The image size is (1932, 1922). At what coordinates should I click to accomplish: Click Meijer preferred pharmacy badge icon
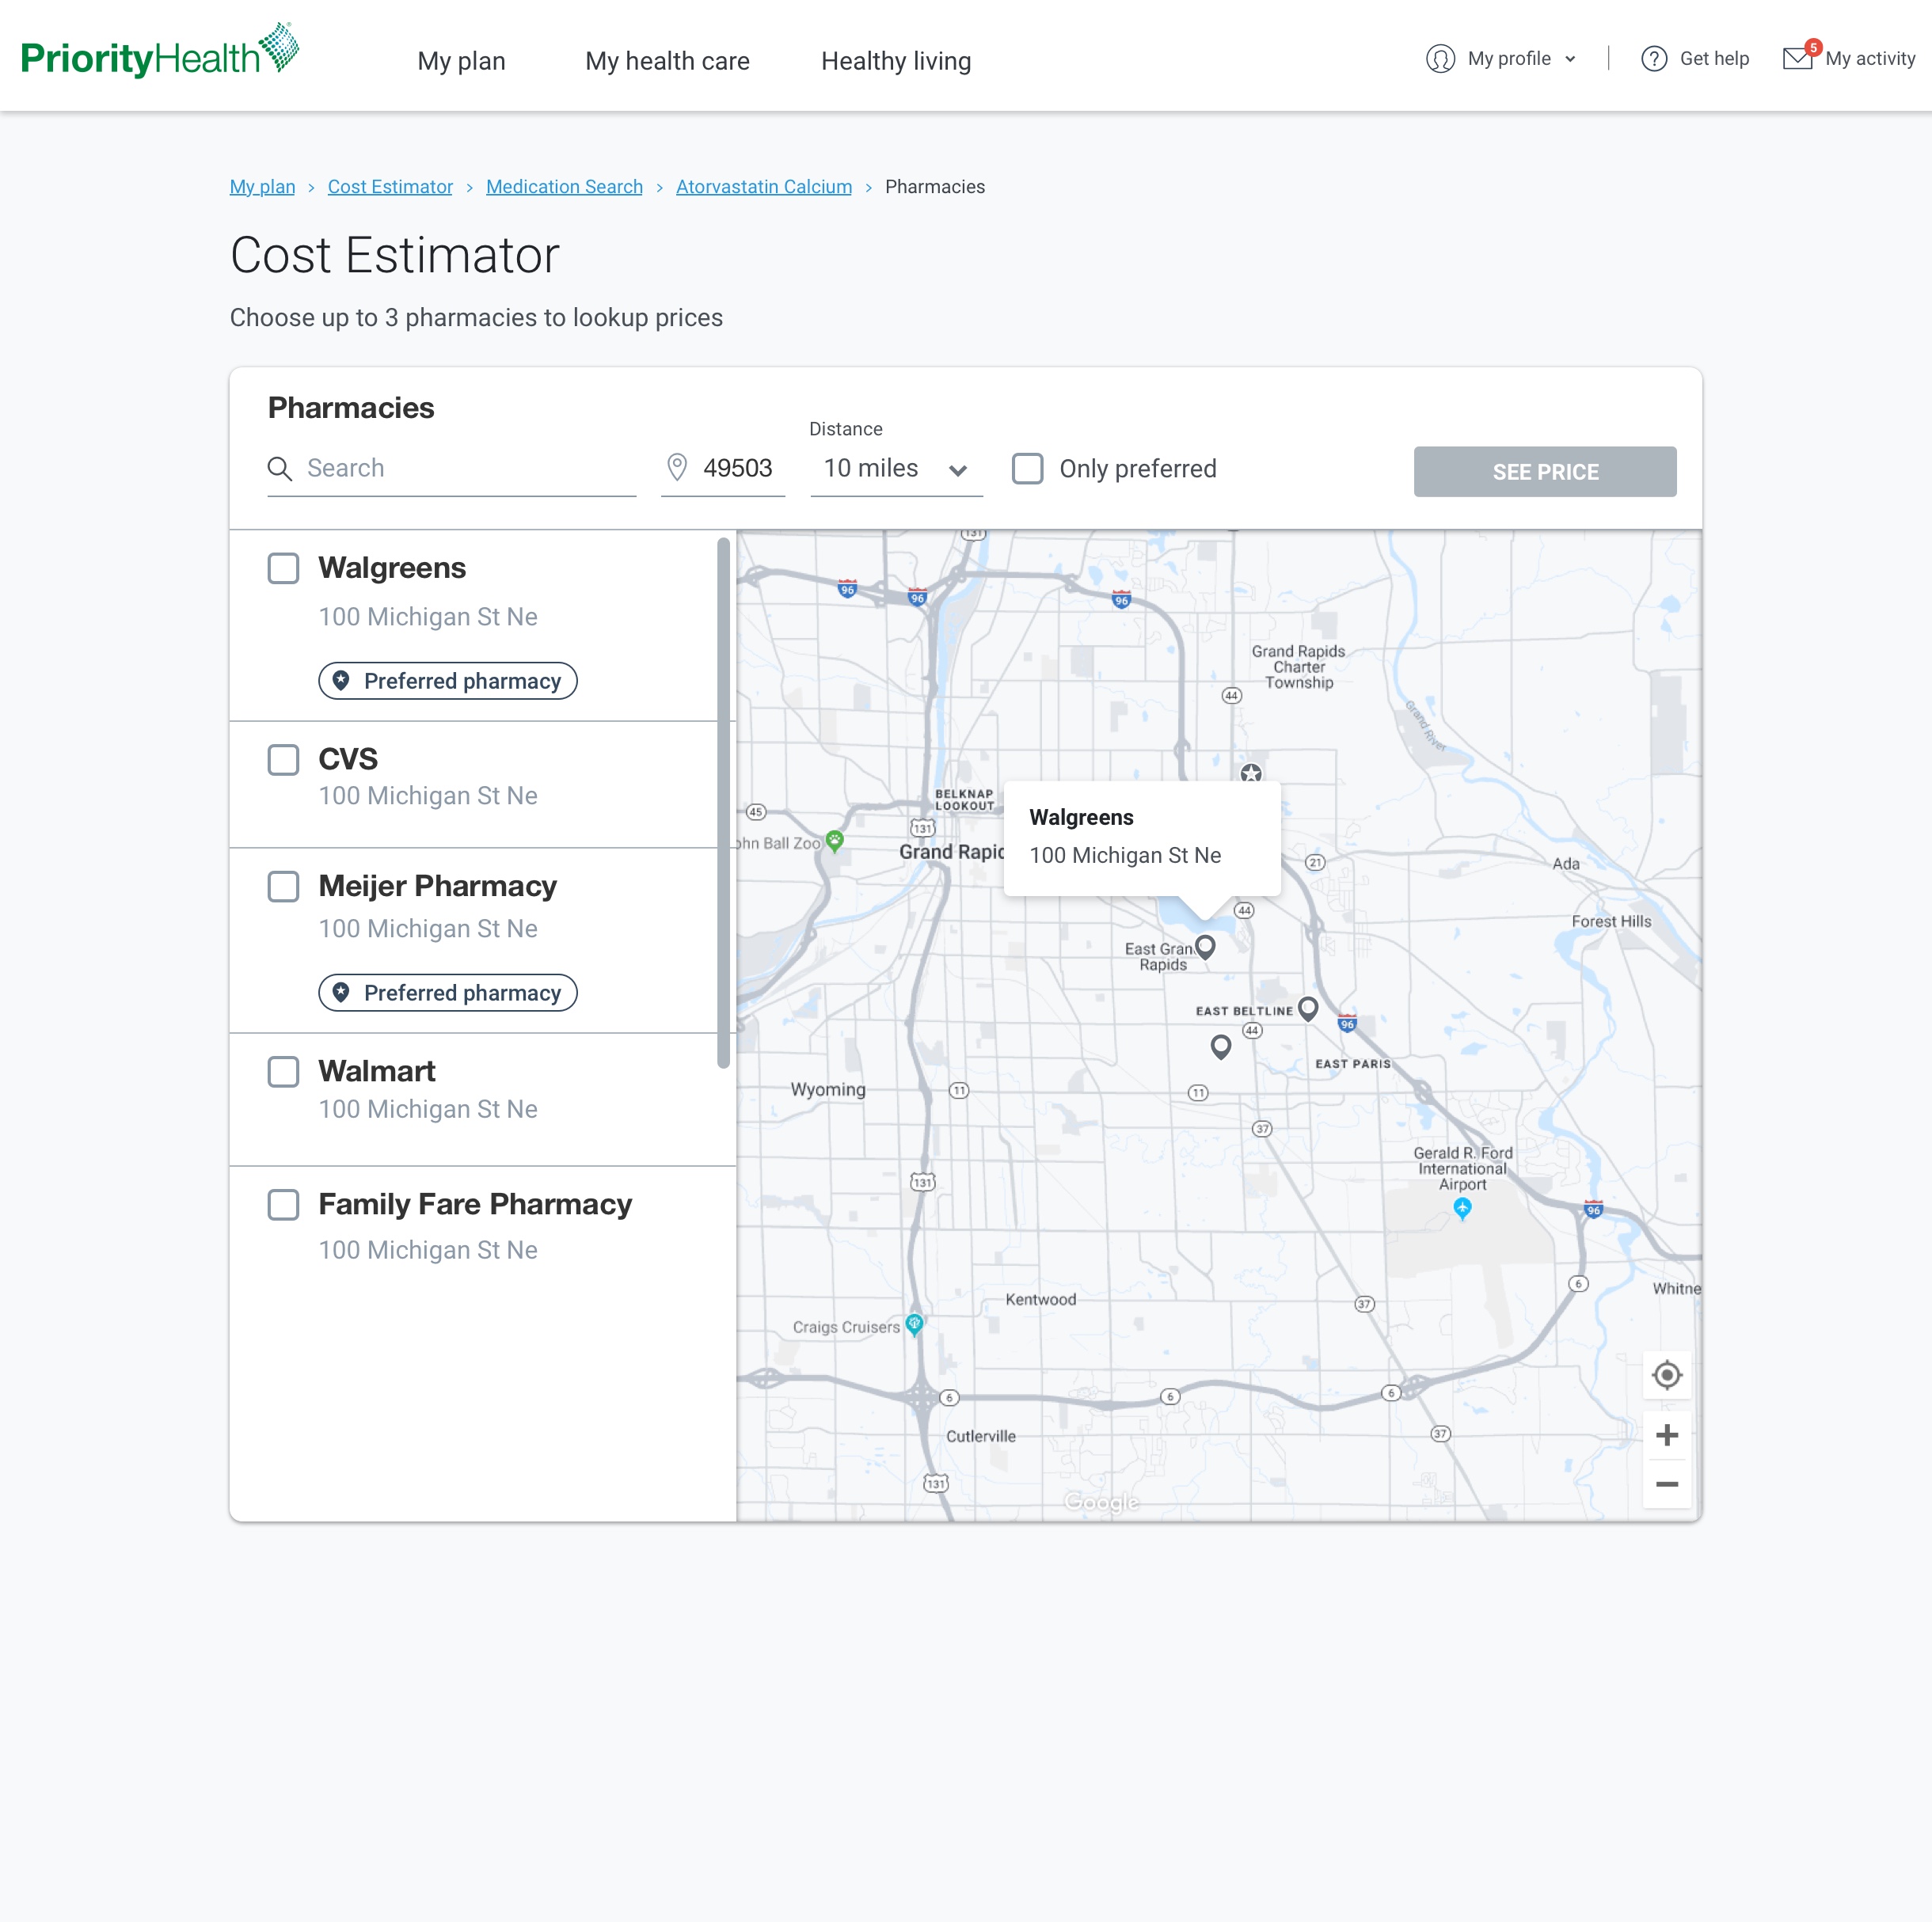tap(341, 992)
